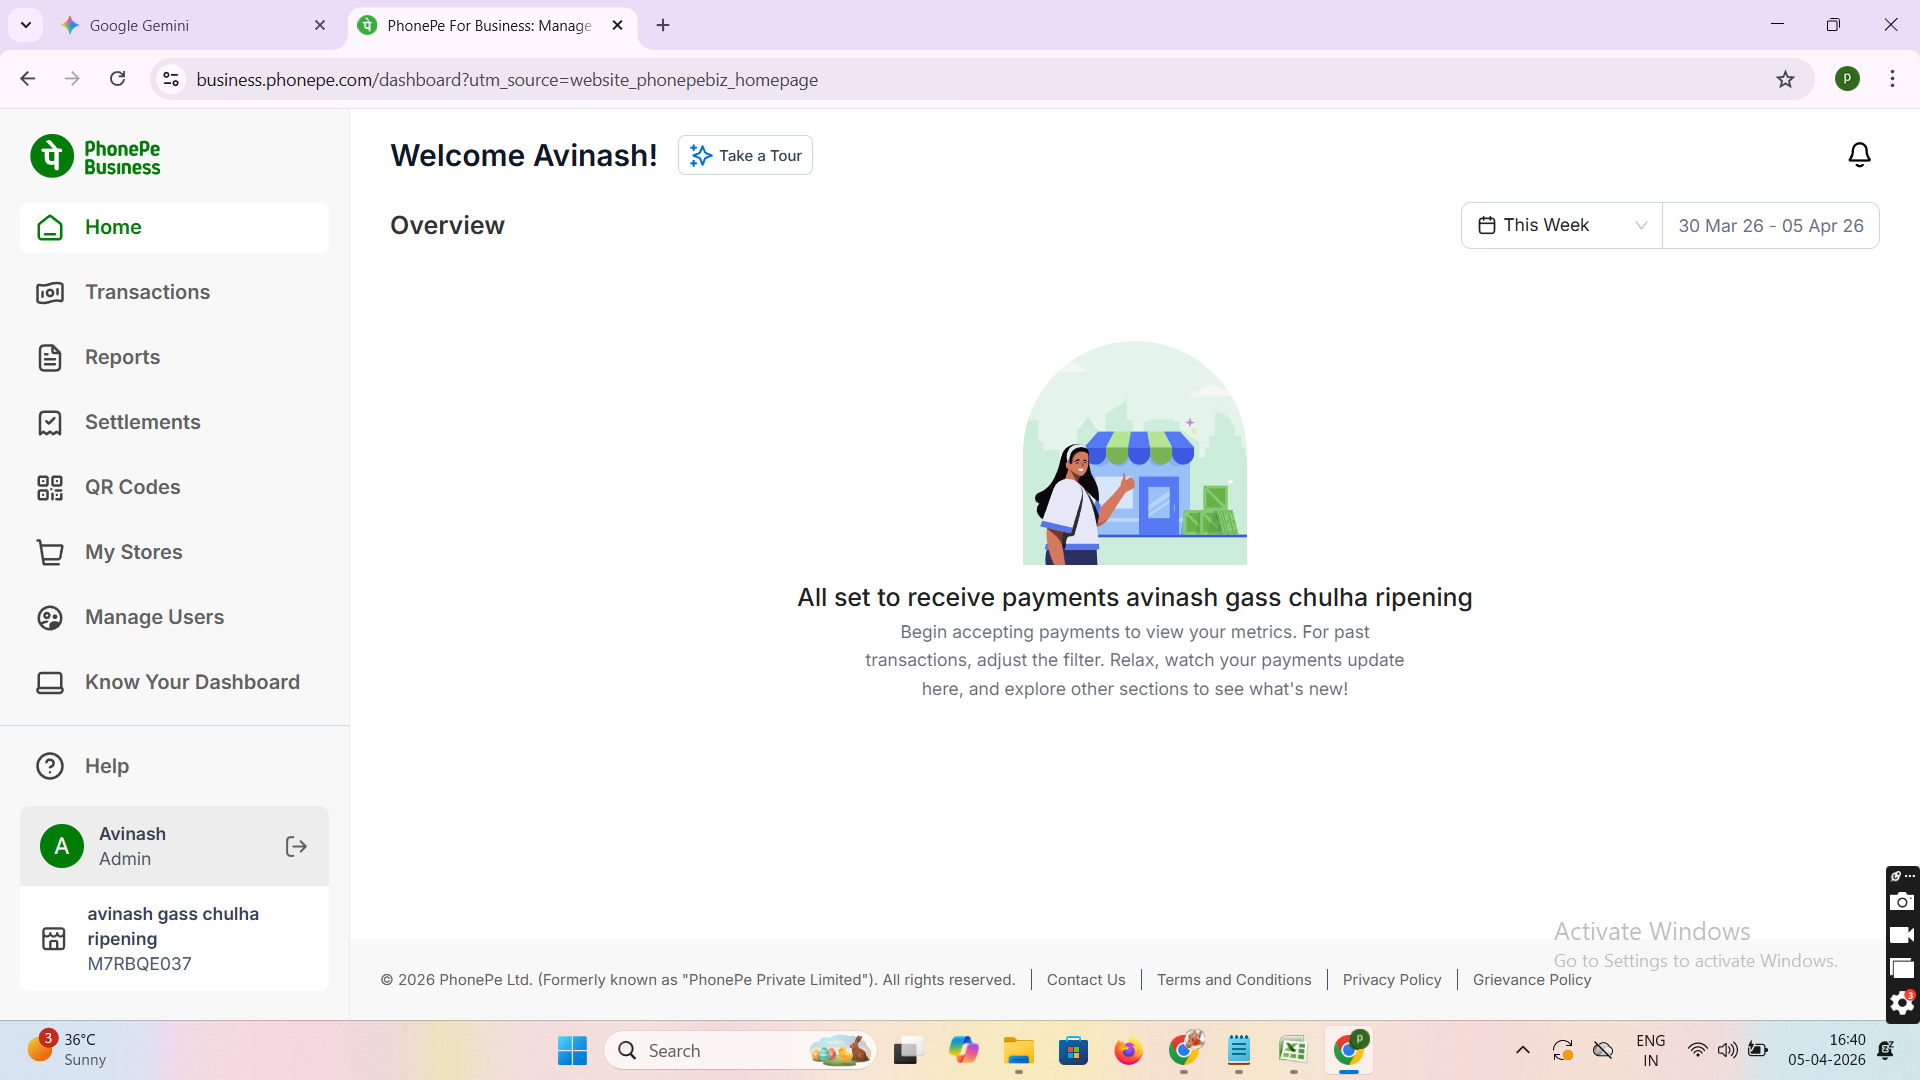Click the QR Codes grid icon

click(50, 488)
